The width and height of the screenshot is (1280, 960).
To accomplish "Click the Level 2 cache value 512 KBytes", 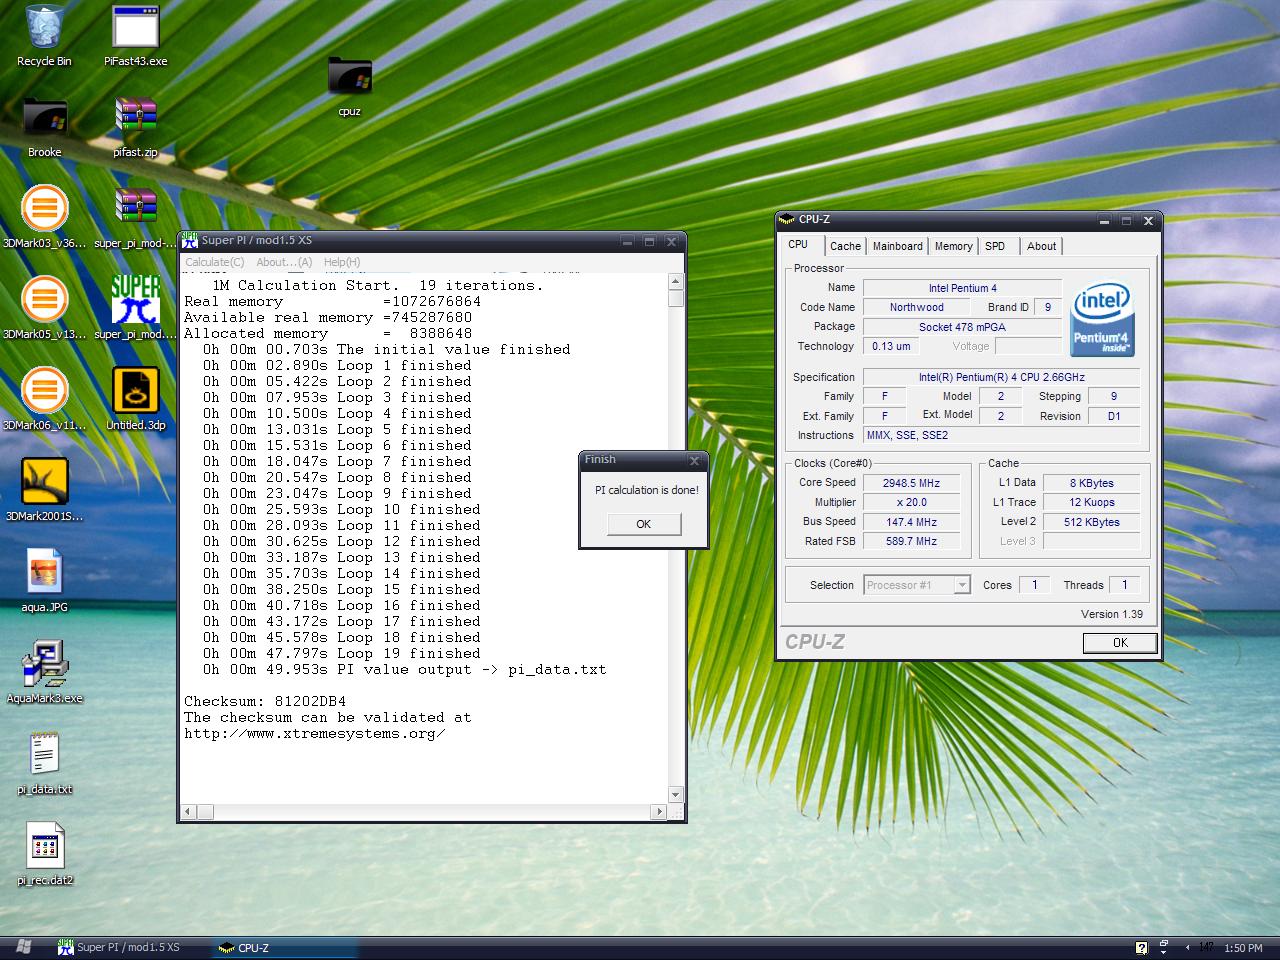I will click(1091, 522).
